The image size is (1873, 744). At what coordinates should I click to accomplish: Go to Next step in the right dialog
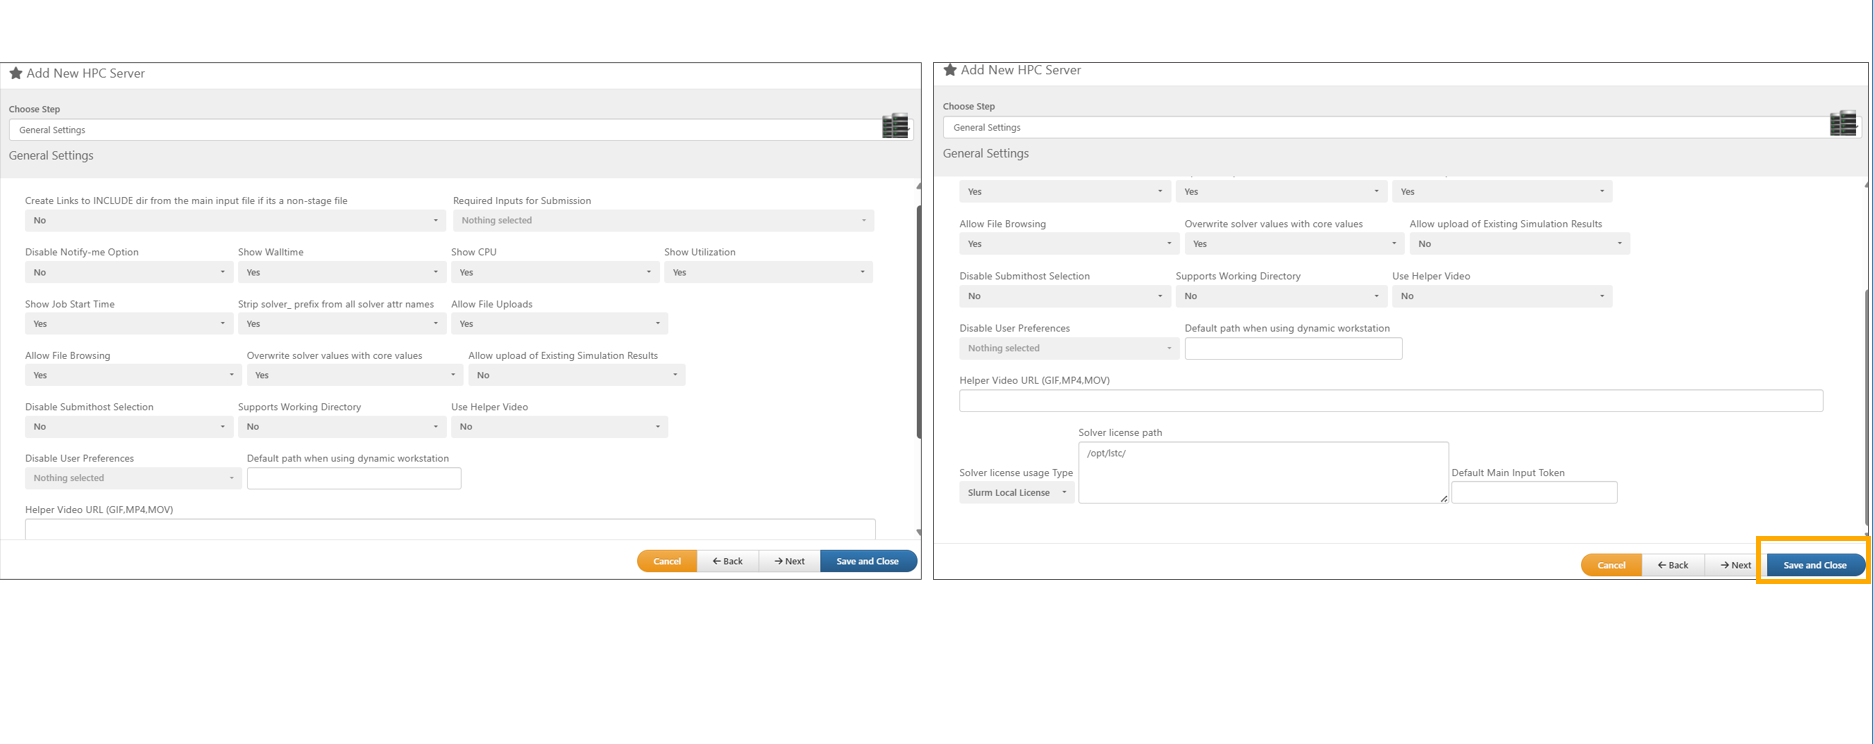(x=1735, y=565)
